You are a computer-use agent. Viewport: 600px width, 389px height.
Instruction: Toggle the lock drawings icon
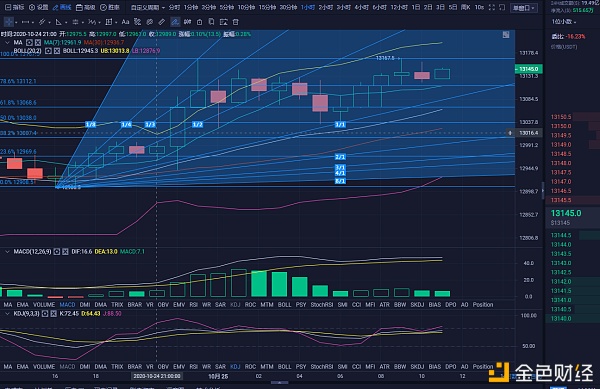[x=199, y=22]
